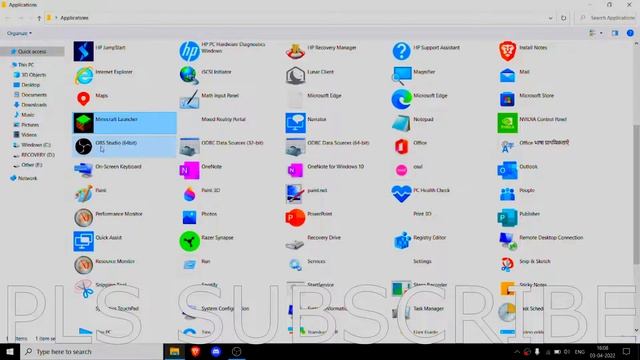Viewport: 640px width, 360px height.
Task: Open the Remote Desktop Connection icon
Action: (x=507, y=241)
